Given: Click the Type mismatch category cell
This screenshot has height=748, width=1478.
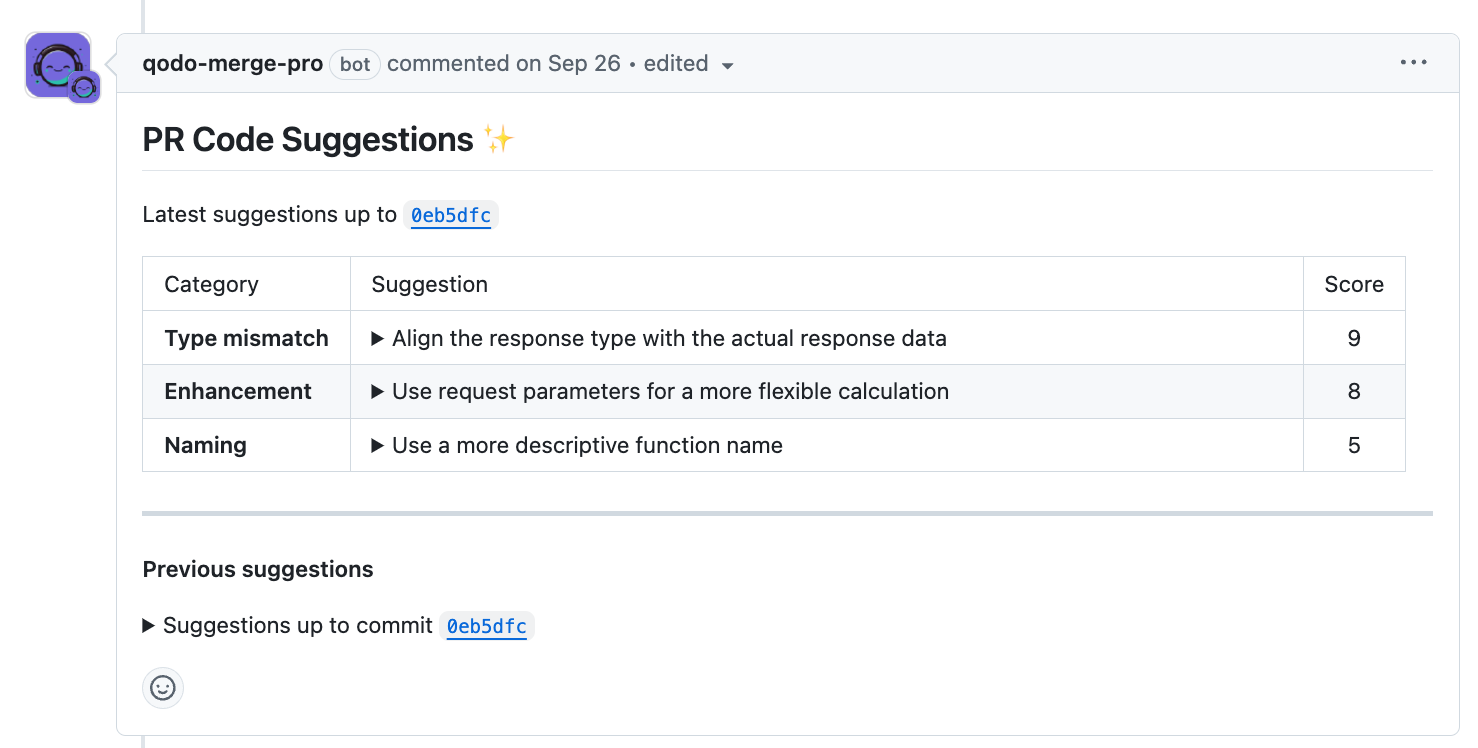Looking at the screenshot, I should click(246, 339).
